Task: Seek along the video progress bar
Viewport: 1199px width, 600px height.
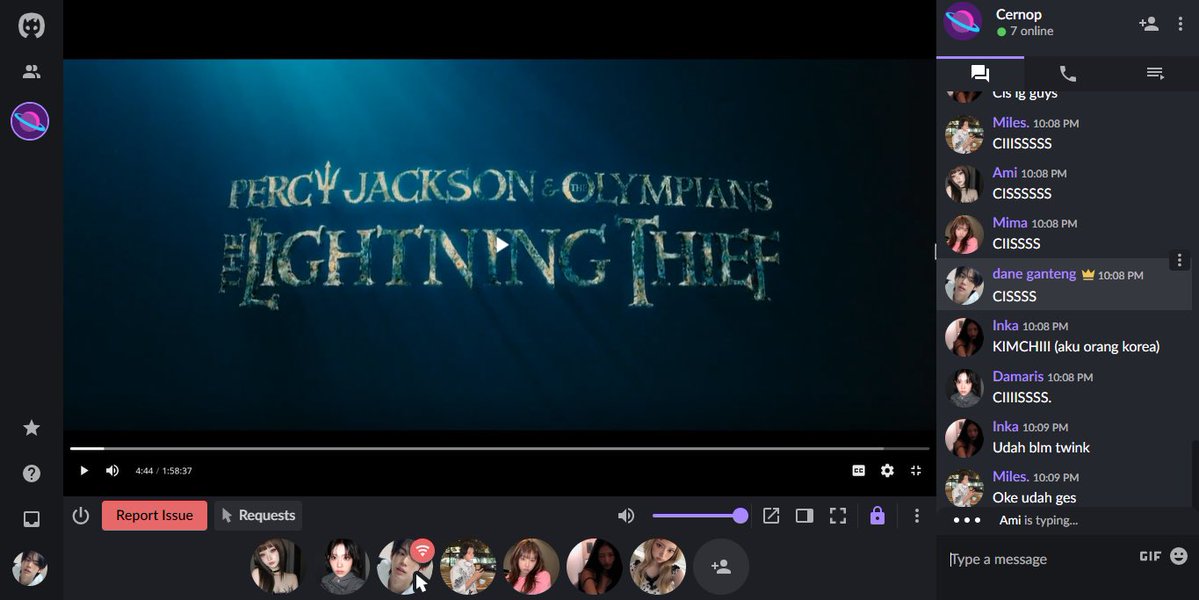Action: [500, 448]
